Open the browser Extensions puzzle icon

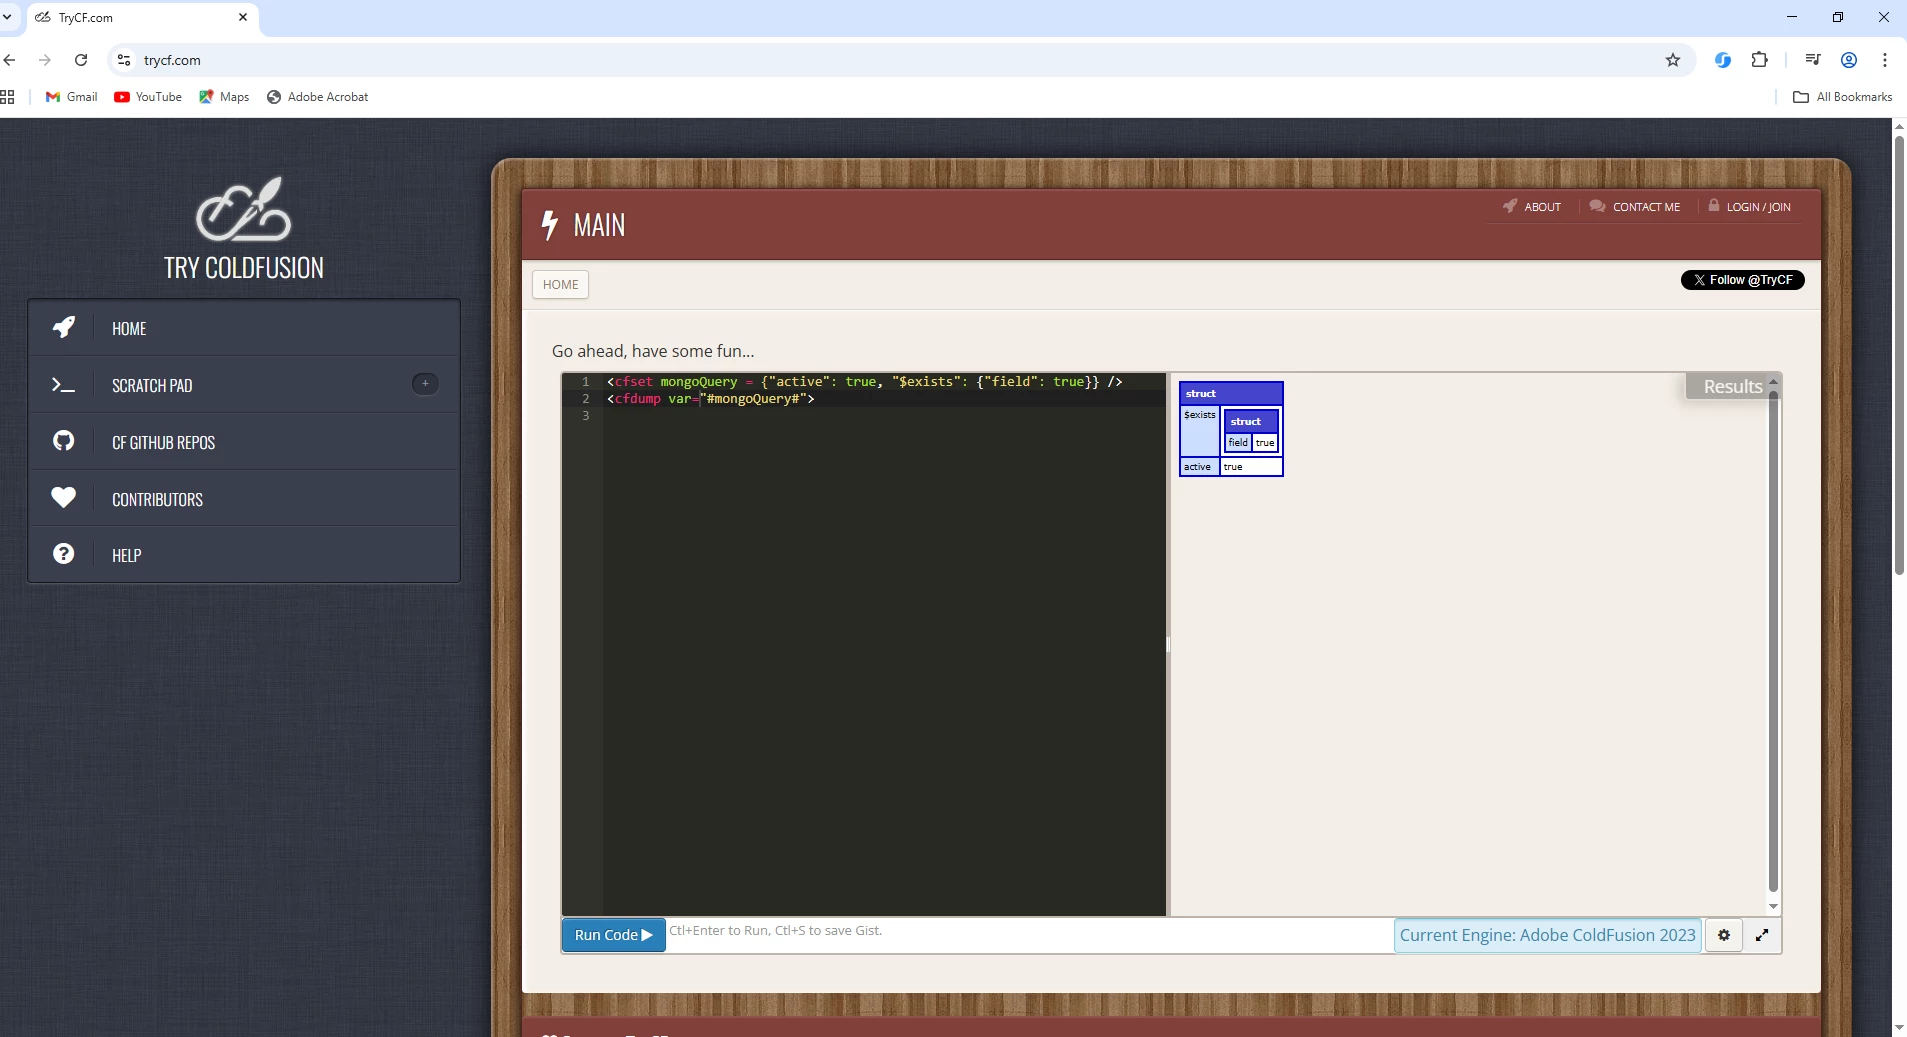1760,60
